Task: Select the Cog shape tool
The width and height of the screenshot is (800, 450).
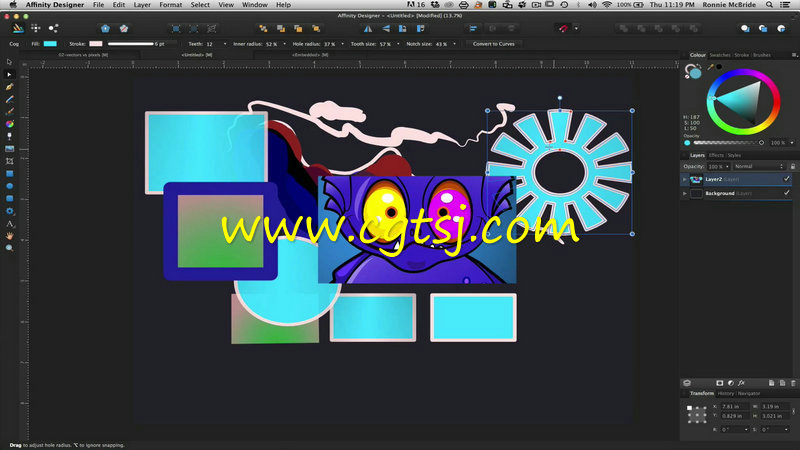Action: 9,211
